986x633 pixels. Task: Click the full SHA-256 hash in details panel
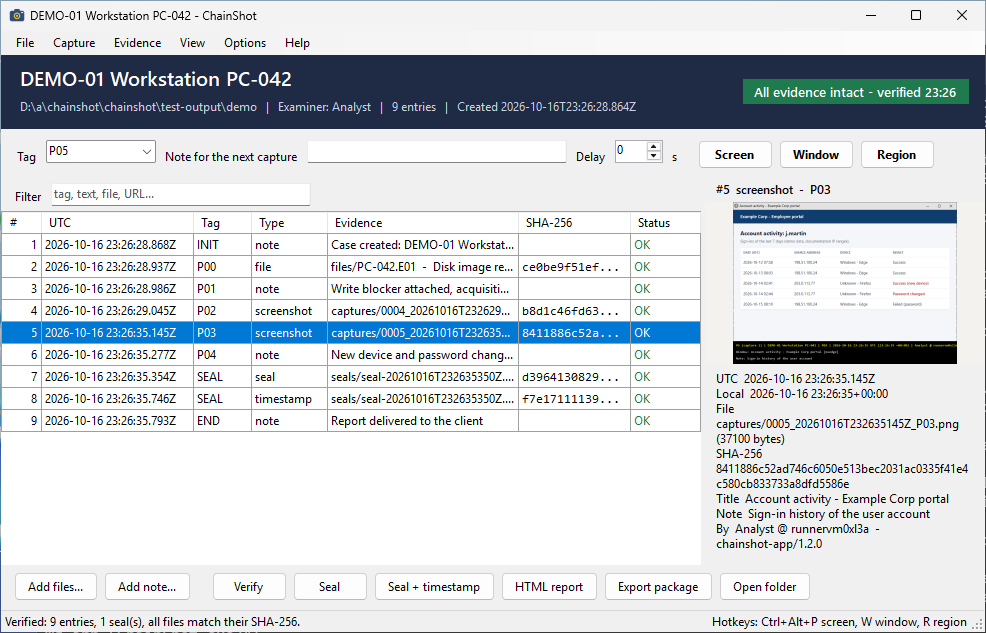coord(842,476)
